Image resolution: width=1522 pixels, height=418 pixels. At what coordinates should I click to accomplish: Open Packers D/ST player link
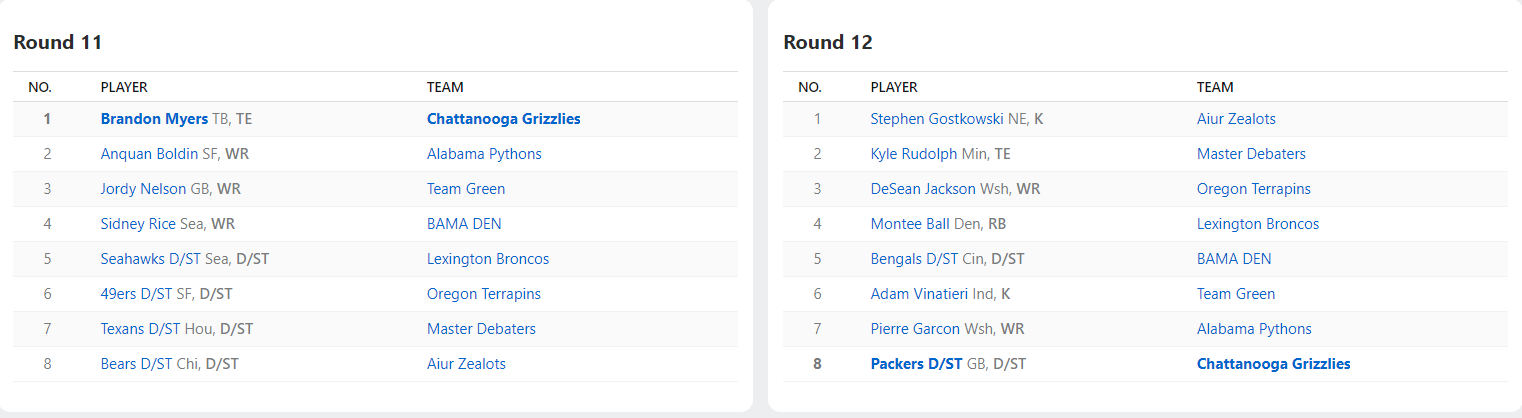916,364
